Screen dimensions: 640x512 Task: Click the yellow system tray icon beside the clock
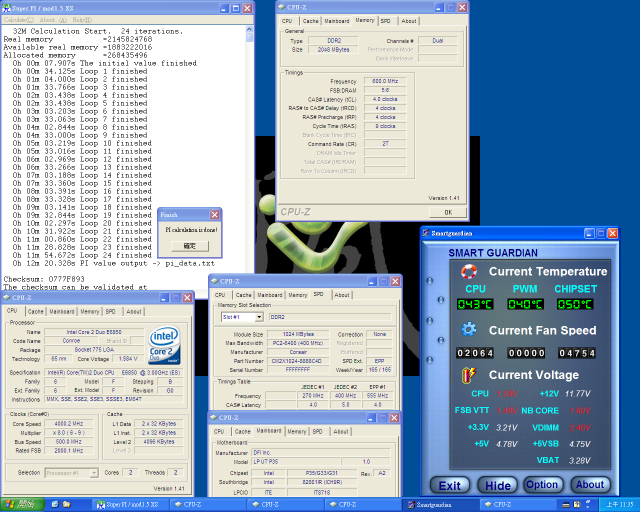tap(577, 505)
